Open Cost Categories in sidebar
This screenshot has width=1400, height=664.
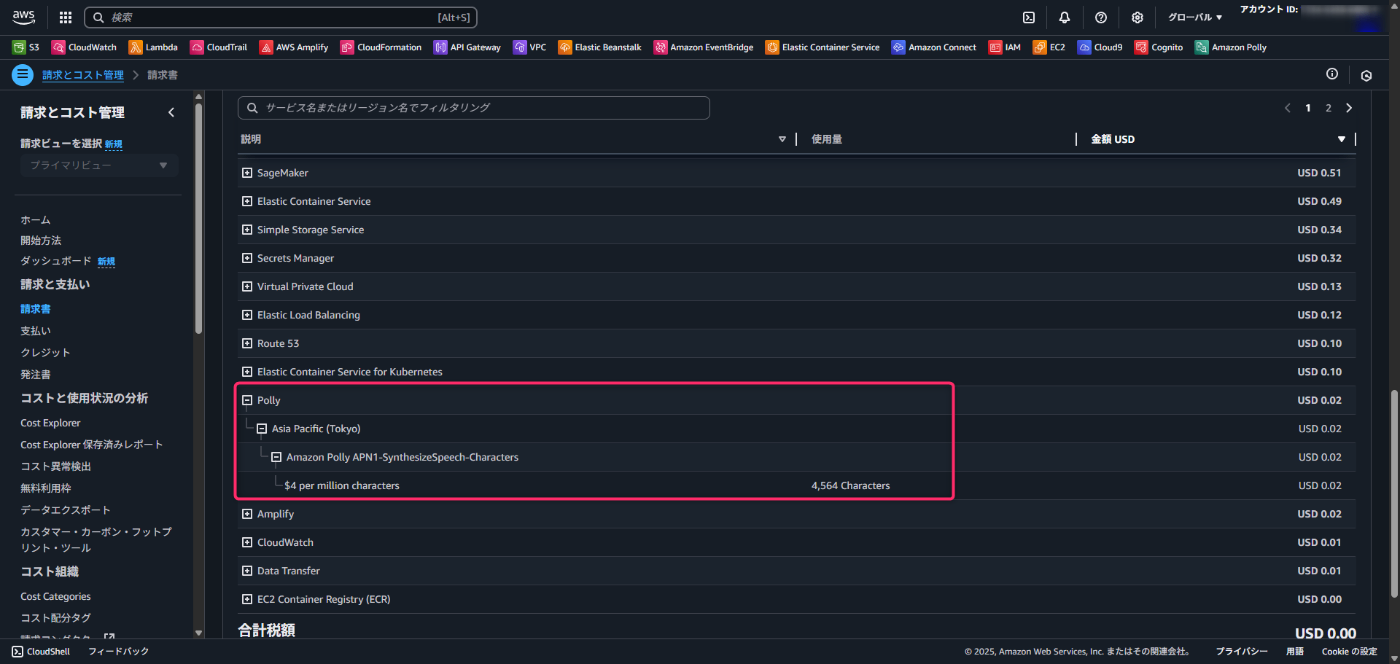click(x=55, y=596)
